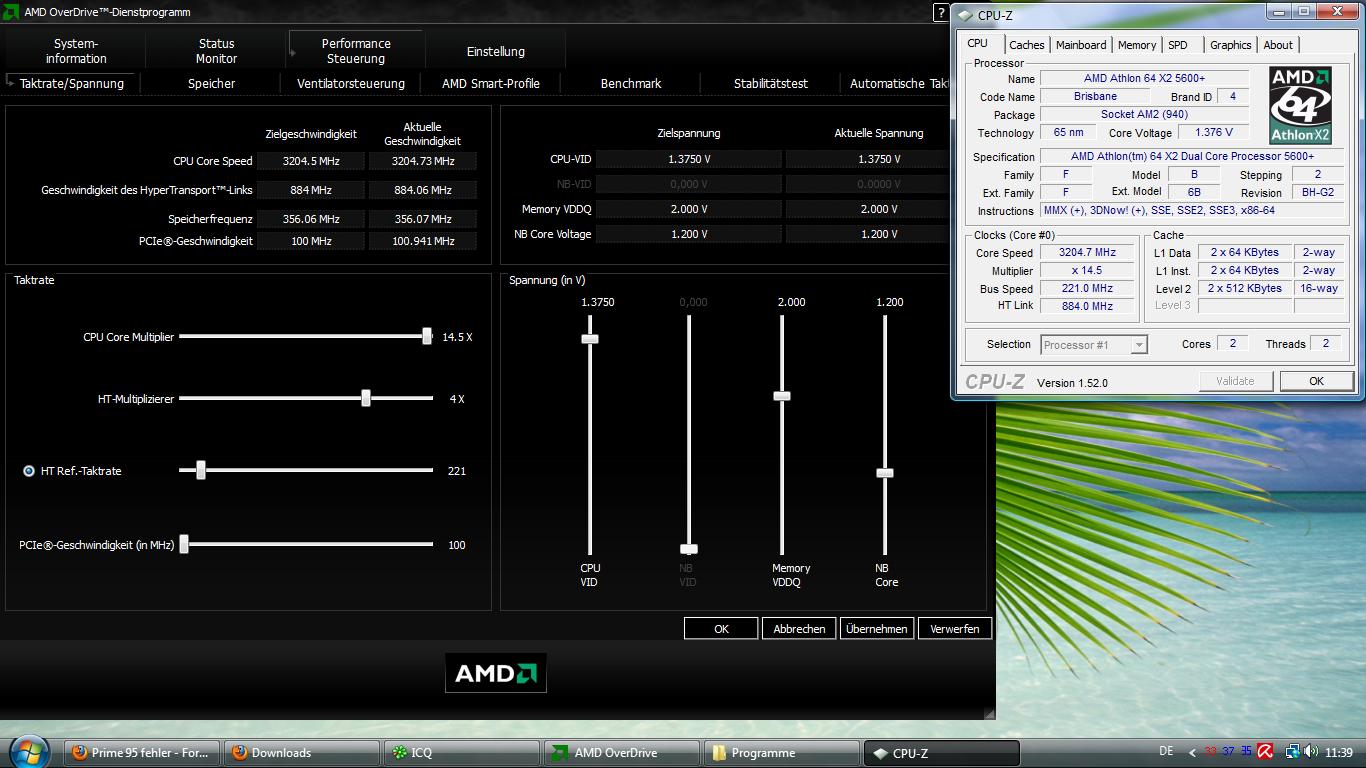Click the Übernehmen button
Viewport: 1366px width, 768px height.
point(877,629)
